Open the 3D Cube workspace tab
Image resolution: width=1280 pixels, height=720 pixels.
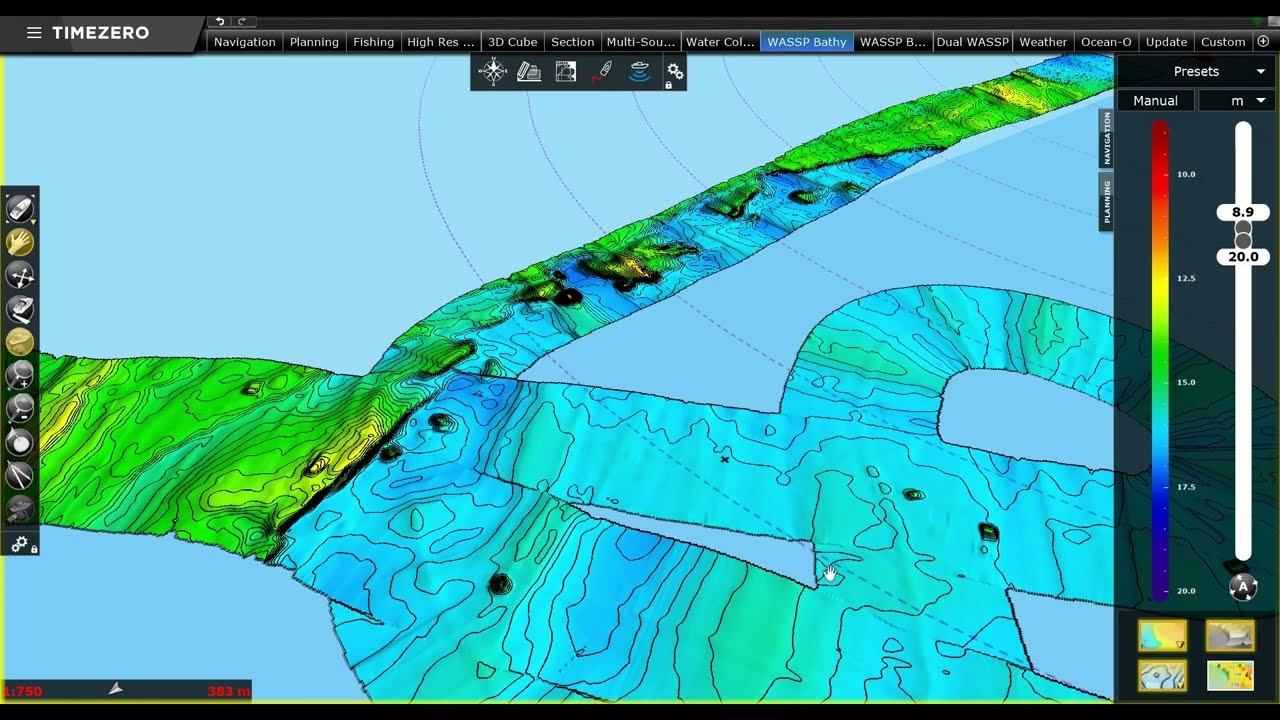(512, 42)
